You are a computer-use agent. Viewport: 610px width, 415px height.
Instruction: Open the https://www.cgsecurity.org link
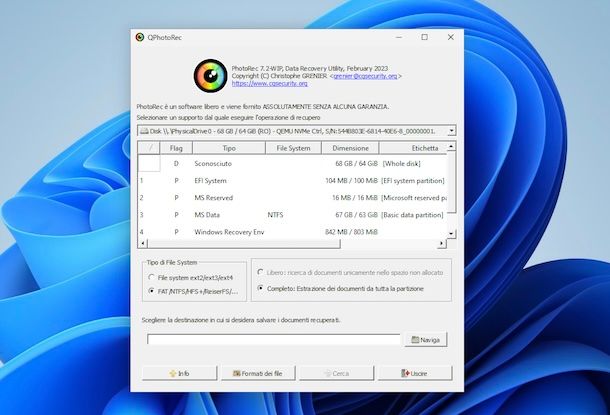coord(270,83)
